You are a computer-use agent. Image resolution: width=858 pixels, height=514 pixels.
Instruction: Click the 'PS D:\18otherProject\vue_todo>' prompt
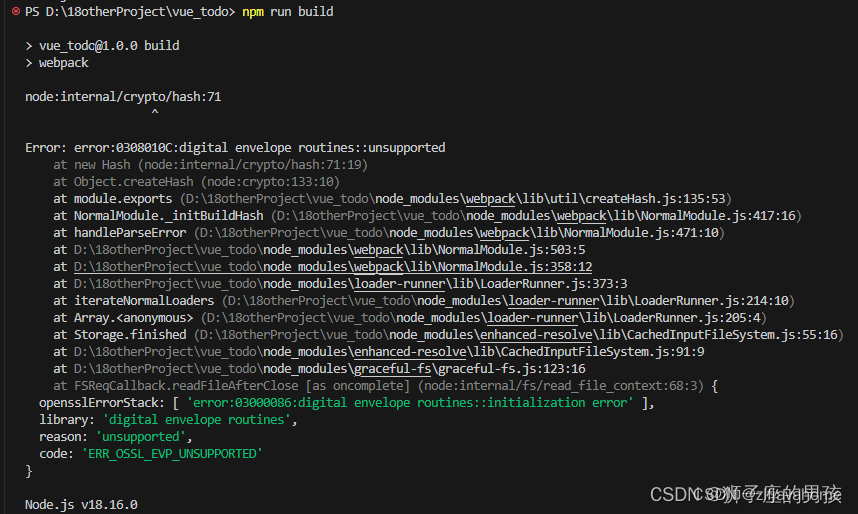pyautogui.click(x=130, y=11)
